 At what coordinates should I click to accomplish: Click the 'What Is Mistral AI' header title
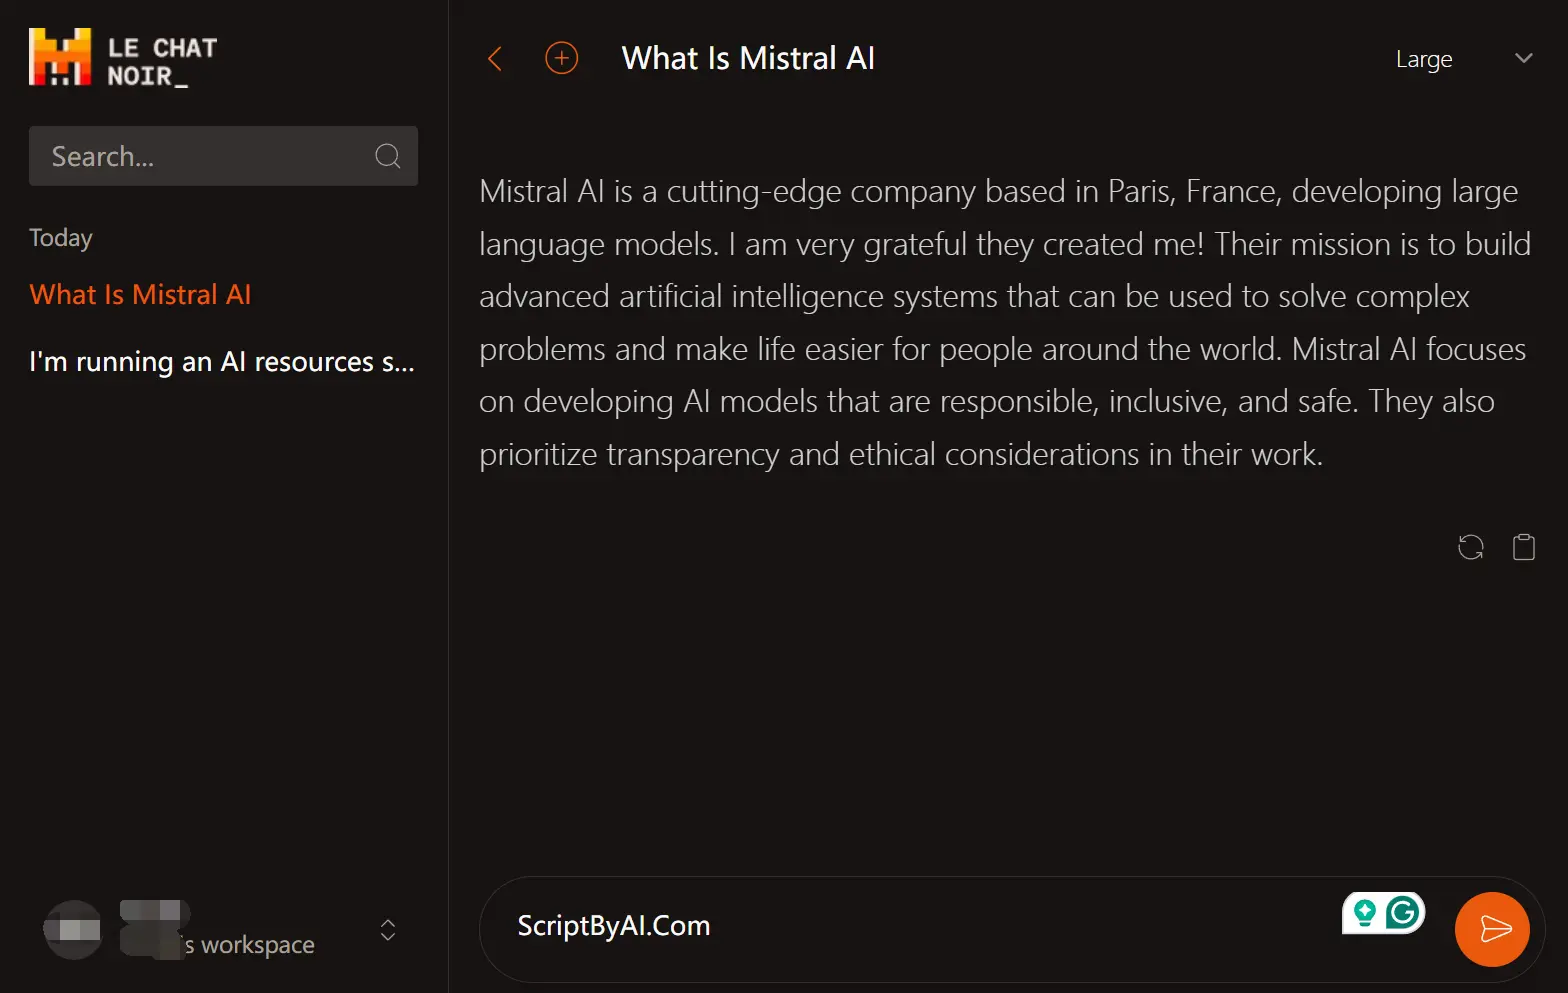(748, 59)
